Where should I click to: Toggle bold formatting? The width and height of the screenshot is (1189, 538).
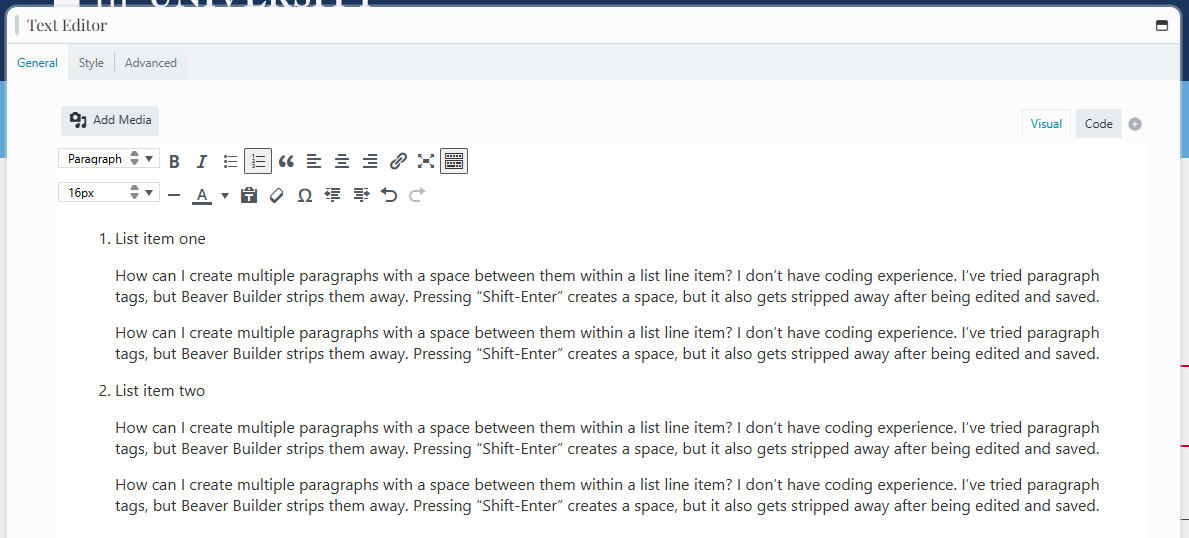(x=174, y=161)
